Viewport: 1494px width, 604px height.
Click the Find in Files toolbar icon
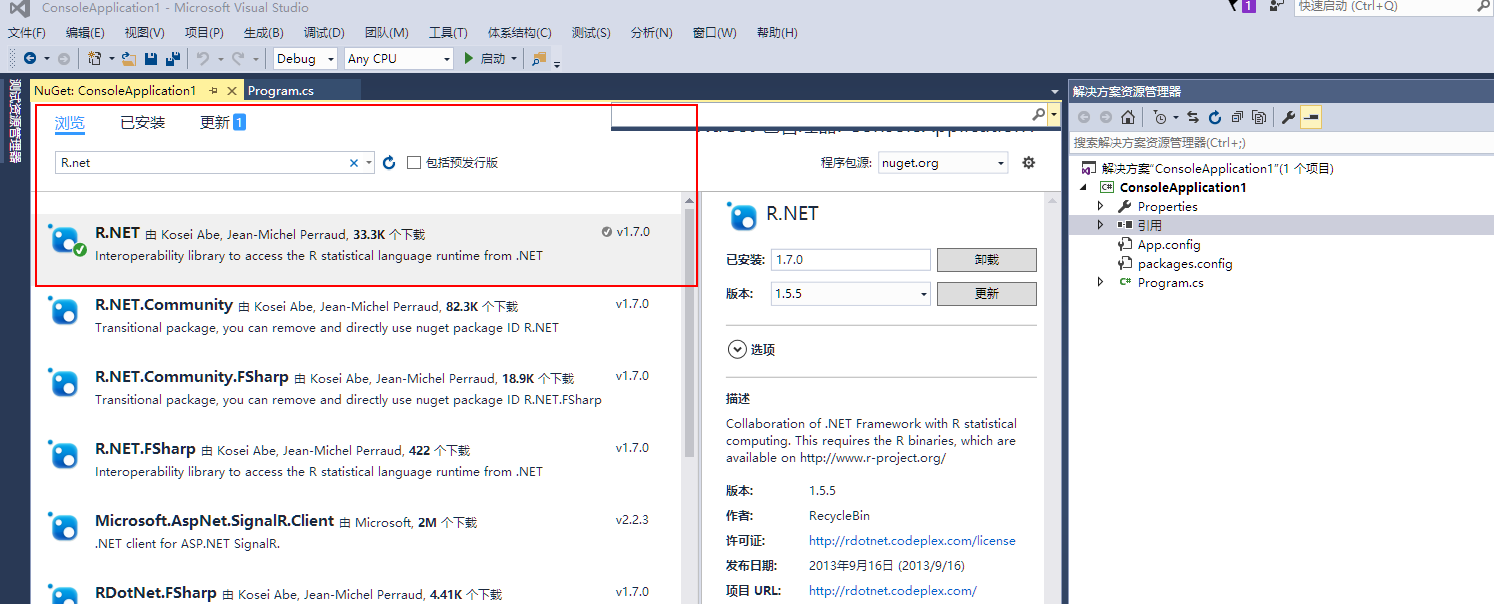540,59
